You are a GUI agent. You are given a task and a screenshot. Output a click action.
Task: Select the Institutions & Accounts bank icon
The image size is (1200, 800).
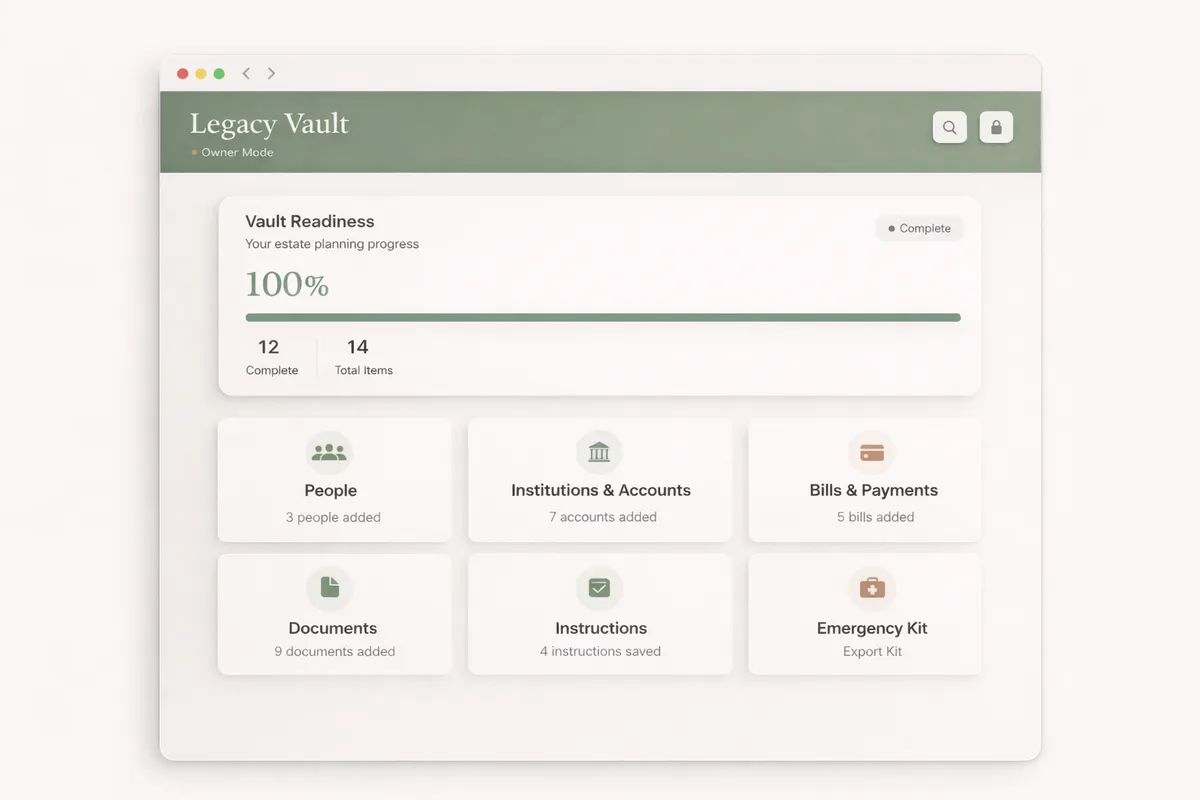click(599, 452)
